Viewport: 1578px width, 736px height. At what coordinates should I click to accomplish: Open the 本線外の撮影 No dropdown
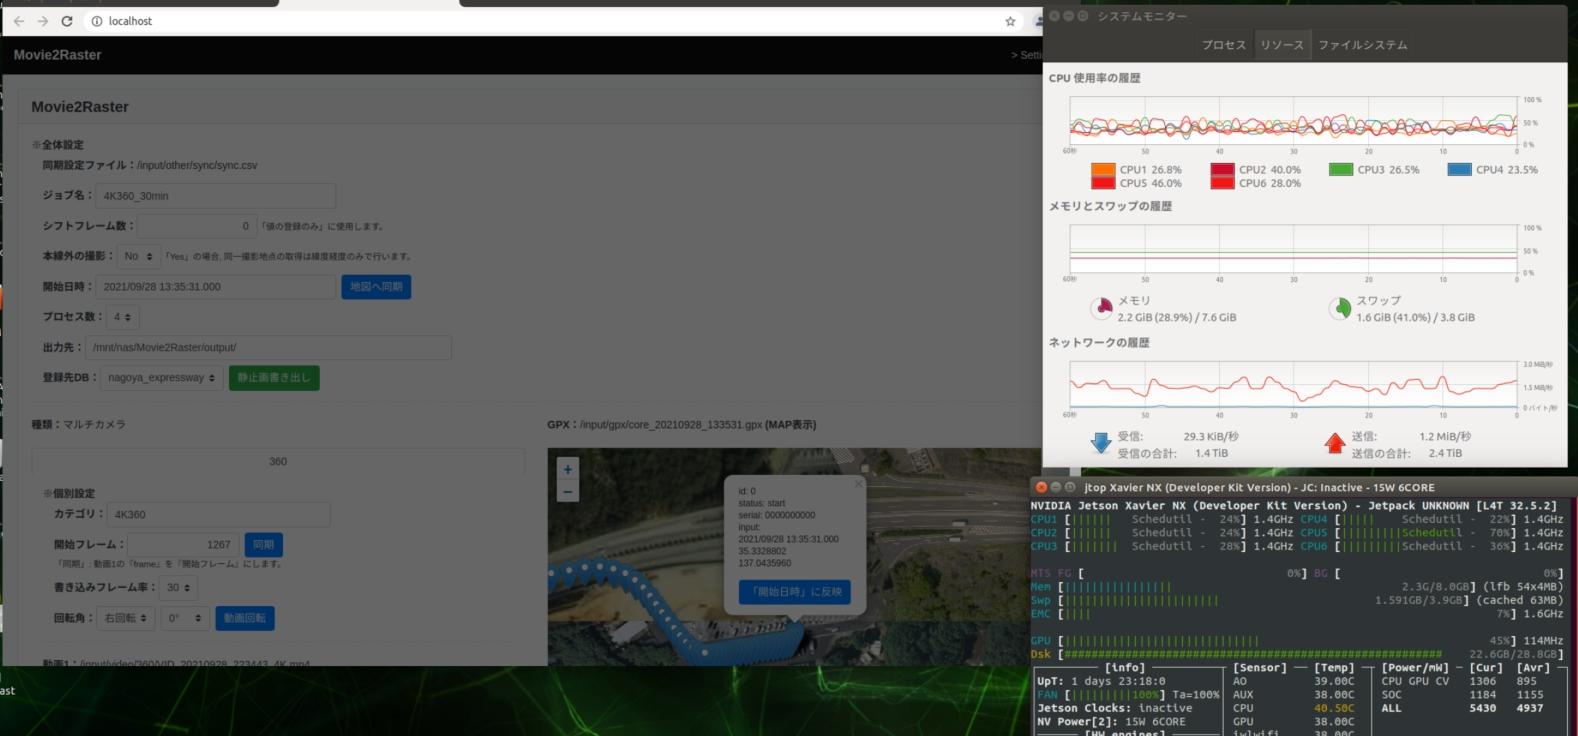(139, 256)
